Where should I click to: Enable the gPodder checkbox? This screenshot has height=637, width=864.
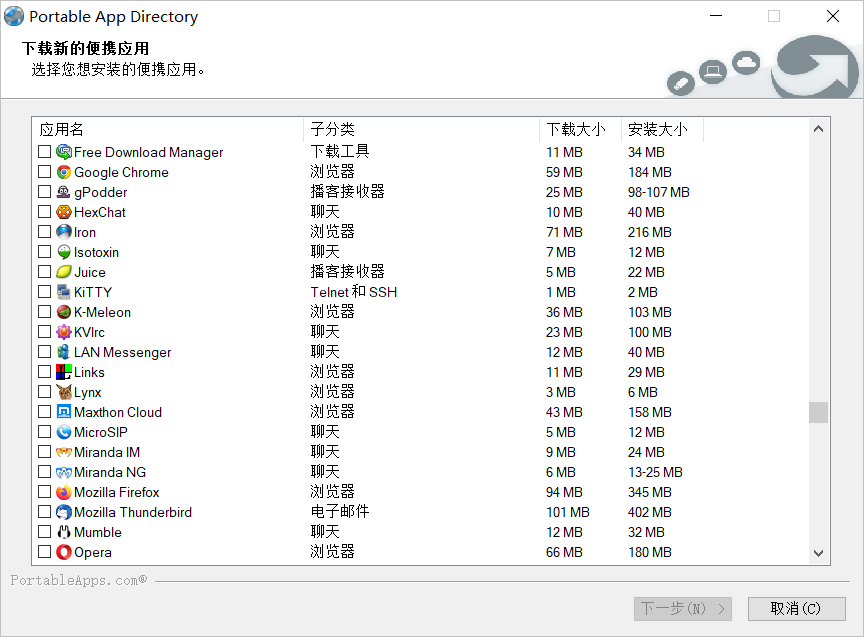point(45,191)
